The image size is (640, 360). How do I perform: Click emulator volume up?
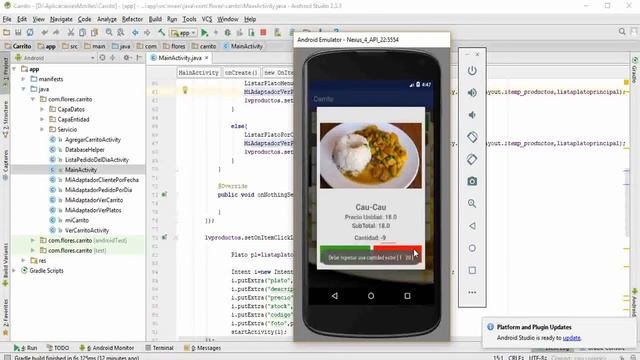coord(472,93)
